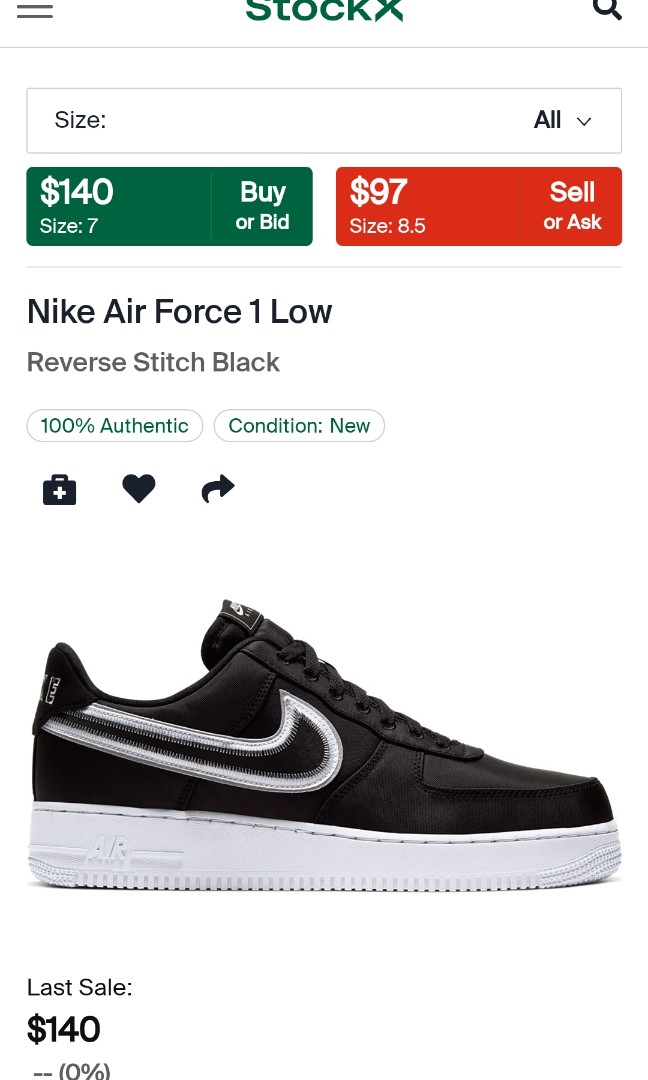The height and width of the screenshot is (1080, 648).
Task: Select the Condition: New badge
Action: 298,425
